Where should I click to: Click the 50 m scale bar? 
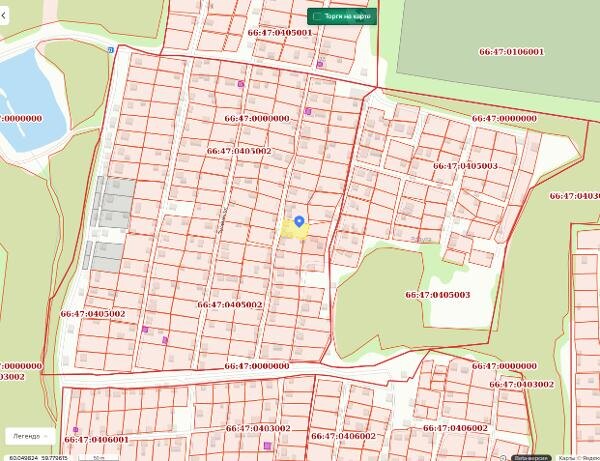coord(99,458)
